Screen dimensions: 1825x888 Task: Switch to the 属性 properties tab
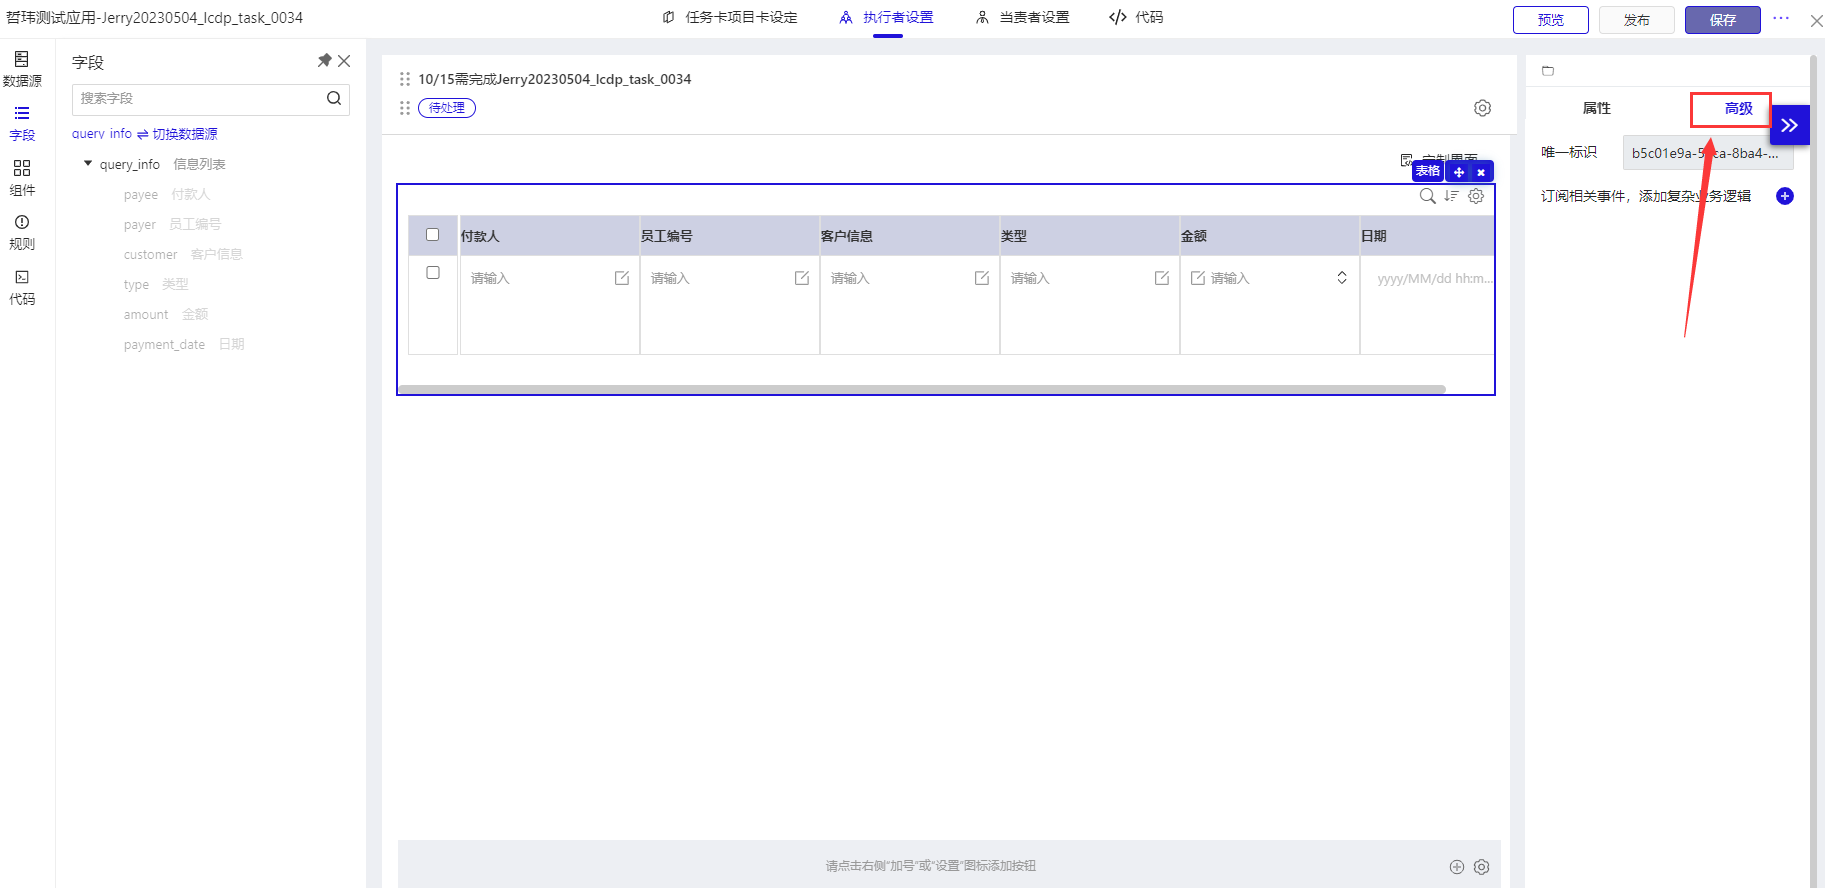(1596, 108)
